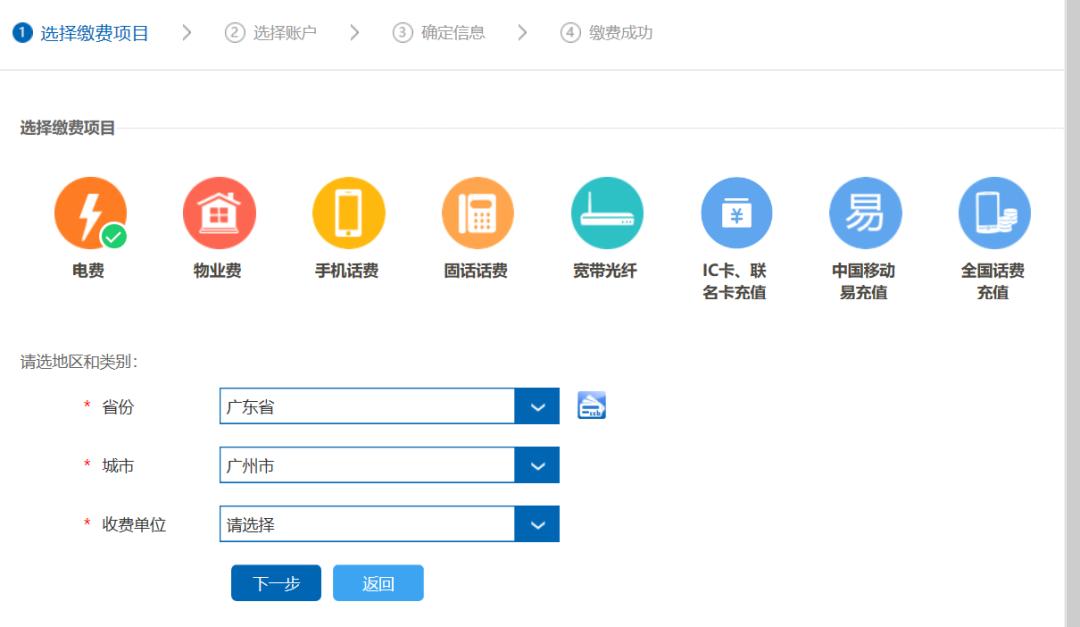1080x627 pixels.
Task: Click the 固话话费 landline bill icon
Action: tap(477, 211)
